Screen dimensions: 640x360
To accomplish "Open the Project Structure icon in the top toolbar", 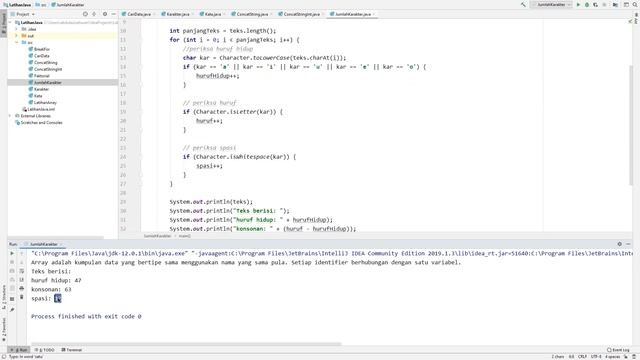I will point(615,4).
